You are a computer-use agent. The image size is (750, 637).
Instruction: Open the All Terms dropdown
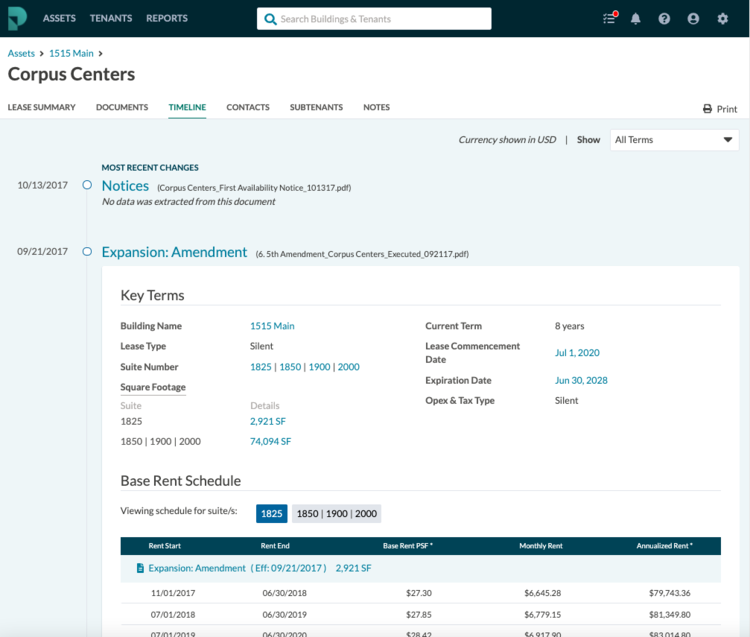(x=674, y=140)
